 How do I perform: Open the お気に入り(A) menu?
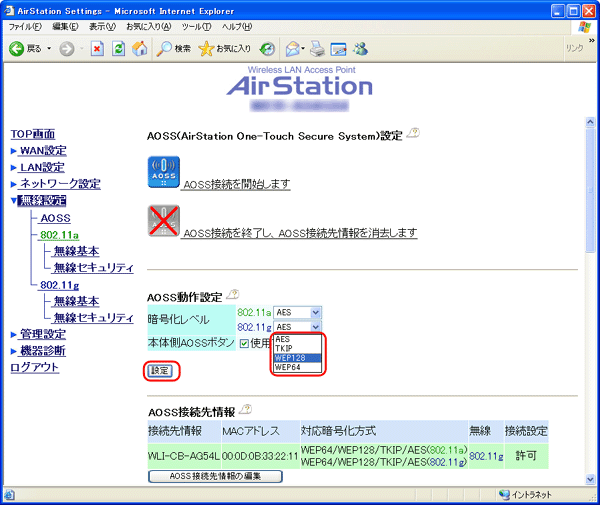point(148,27)
